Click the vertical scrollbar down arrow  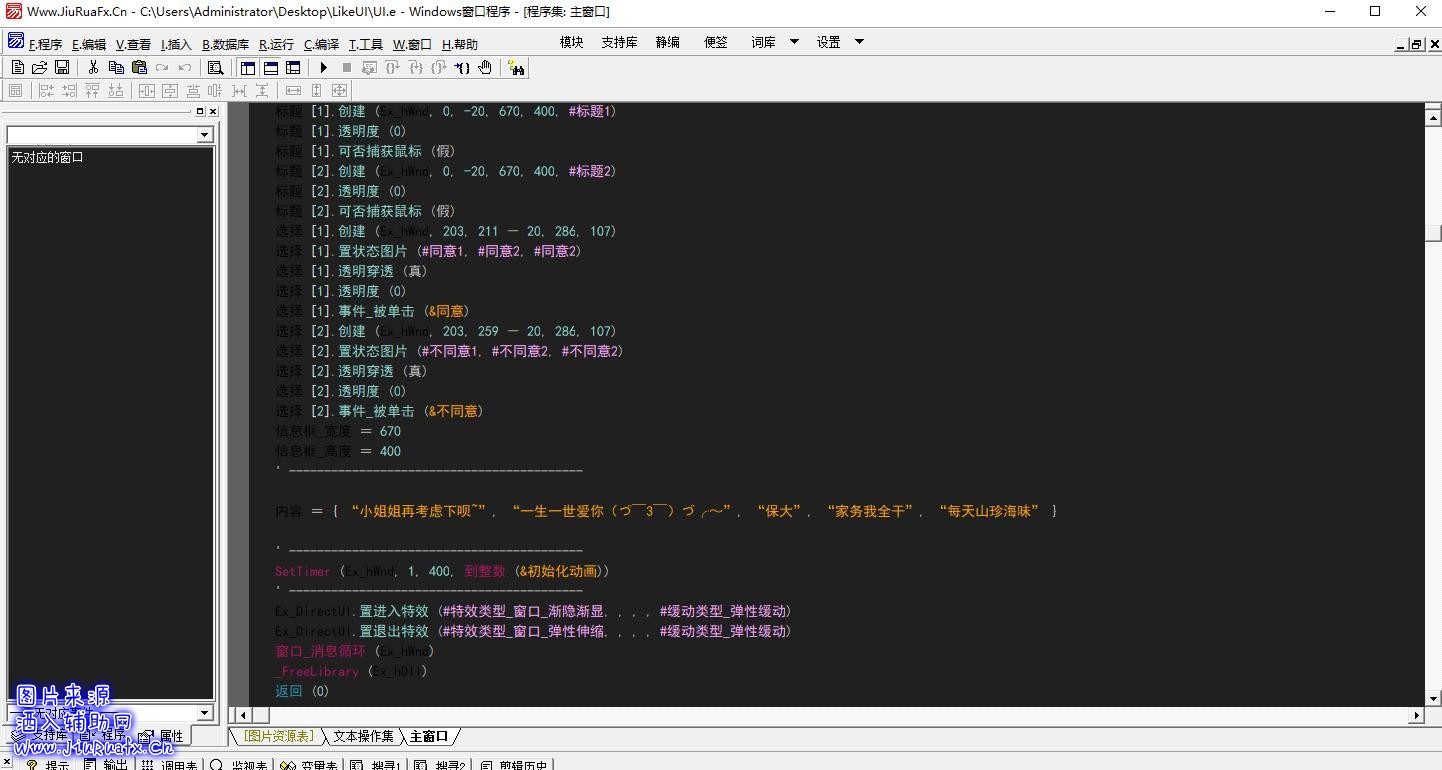tap(1433, 698)
